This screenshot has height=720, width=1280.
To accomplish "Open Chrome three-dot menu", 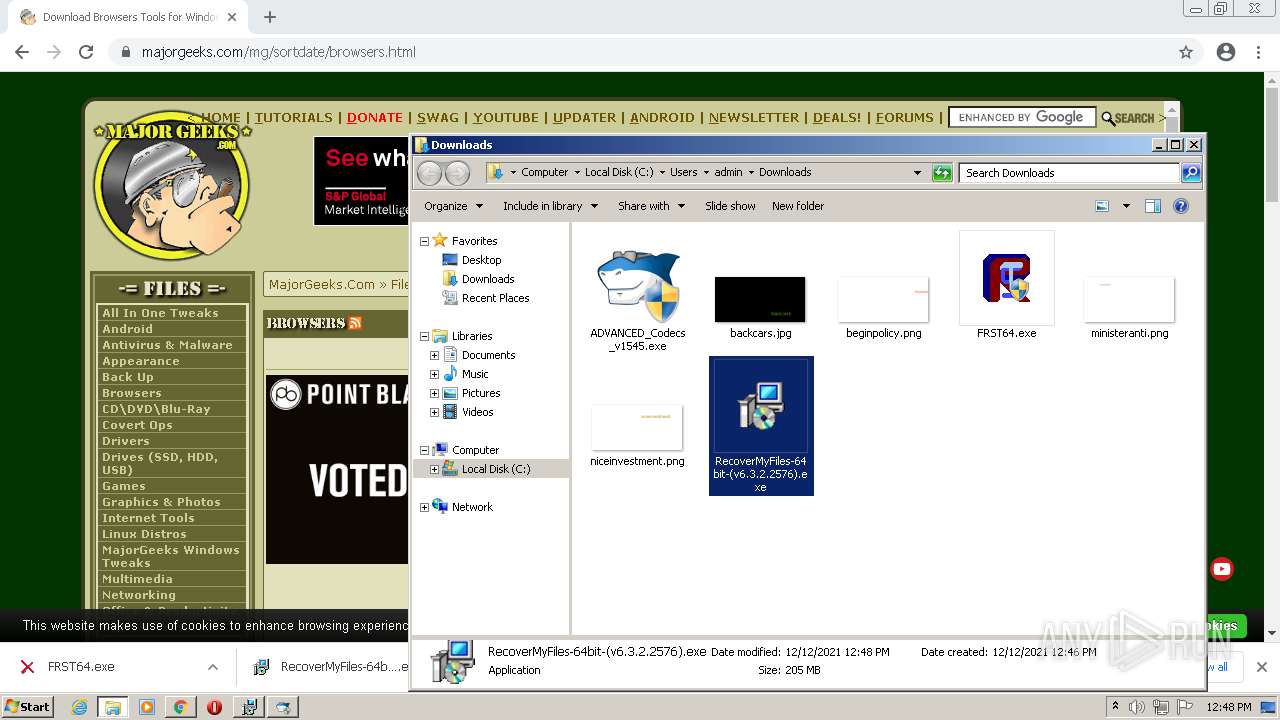I will 1258,52.
